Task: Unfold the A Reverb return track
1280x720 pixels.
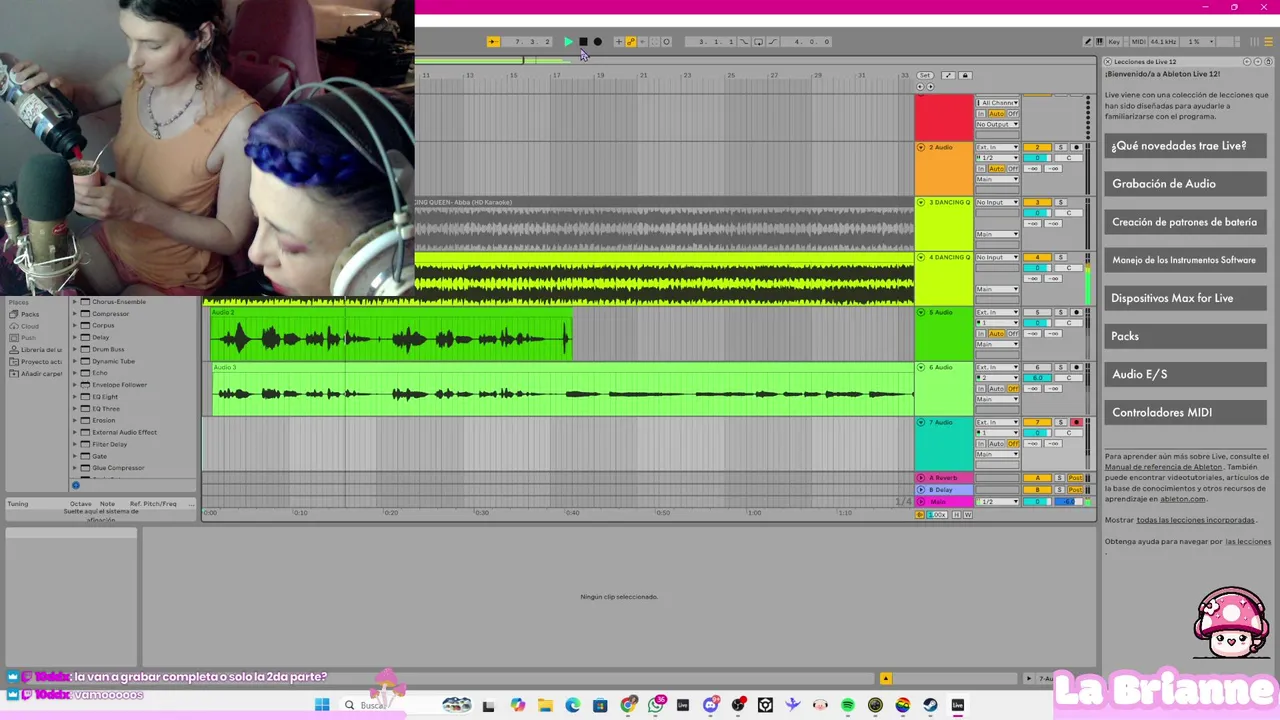Action: [x=921, y=478]
